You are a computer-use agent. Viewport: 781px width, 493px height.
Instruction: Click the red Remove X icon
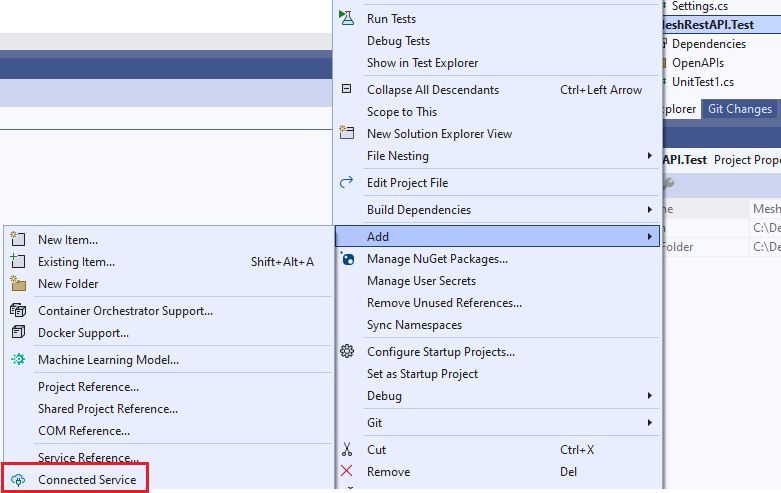(347, 471)
